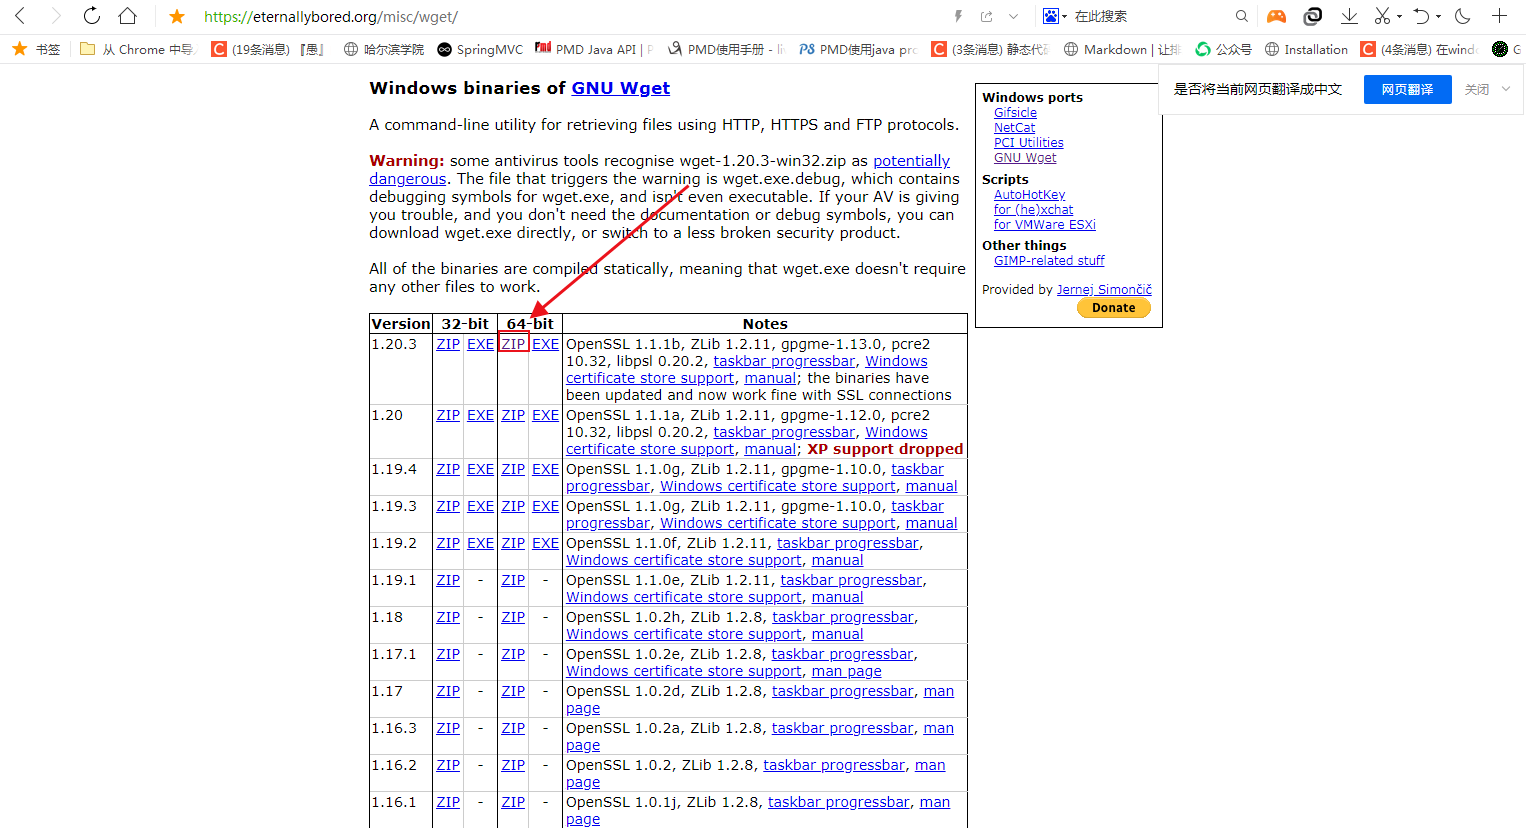The height and width of the screenshot is (828, 1526).
Task: Open the SpringMVC bookmark
Action: 480,49
